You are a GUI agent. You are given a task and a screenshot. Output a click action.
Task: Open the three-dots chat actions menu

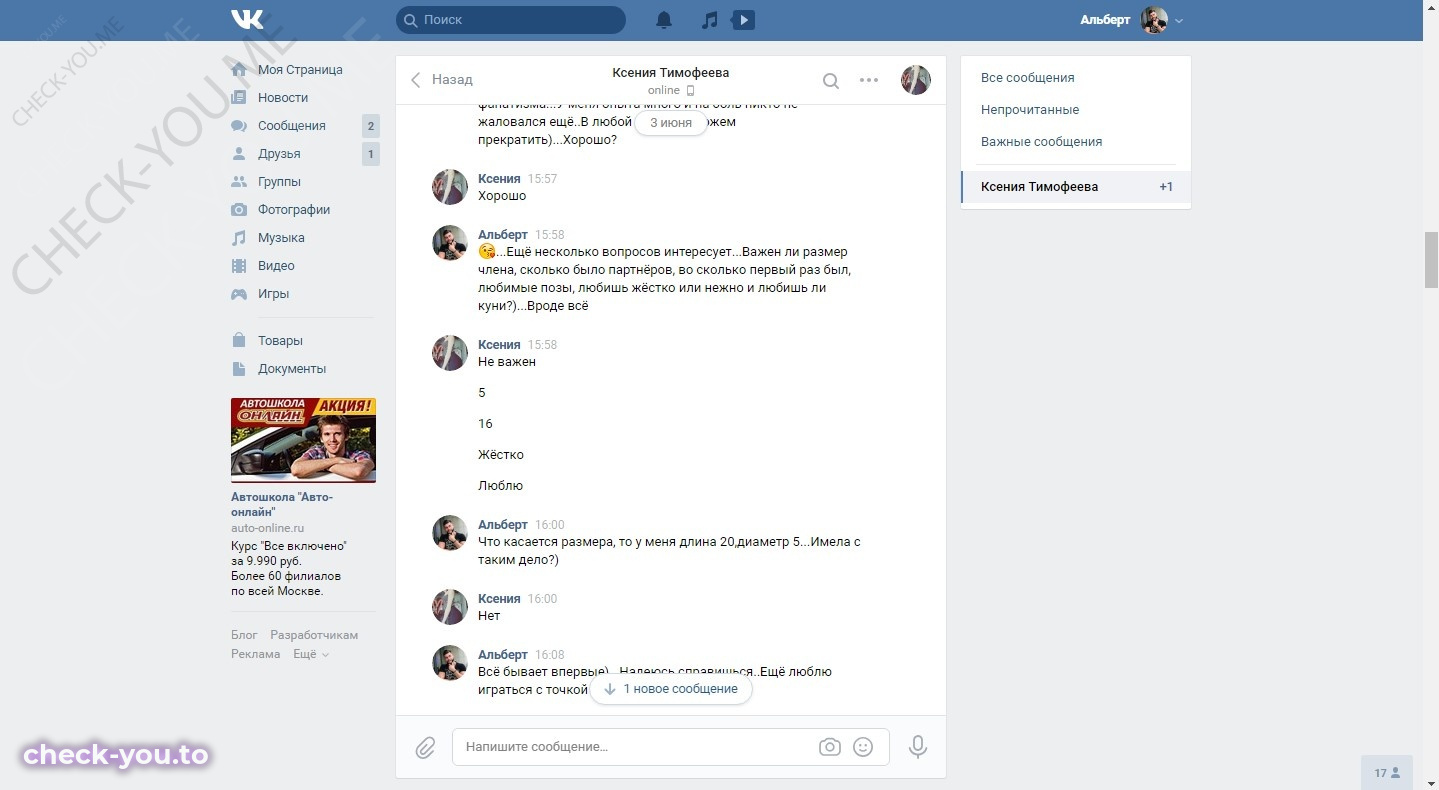pyautogui.click(x=869, y=81)
